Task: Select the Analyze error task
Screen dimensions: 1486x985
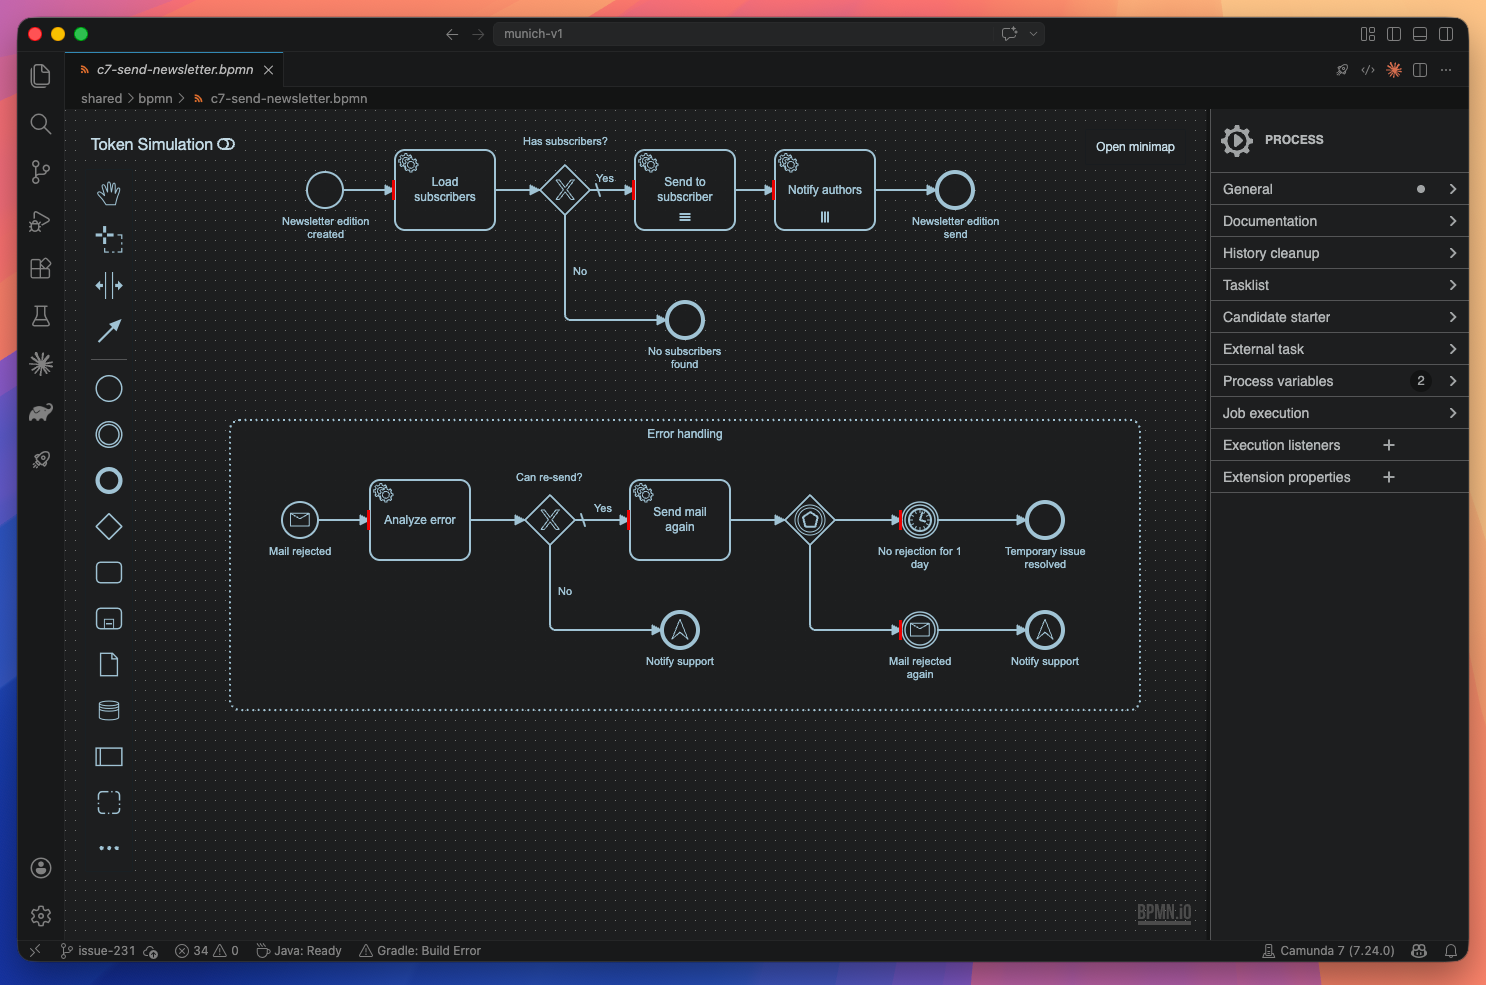Action: pyautogui.click(x=420, y=520)
